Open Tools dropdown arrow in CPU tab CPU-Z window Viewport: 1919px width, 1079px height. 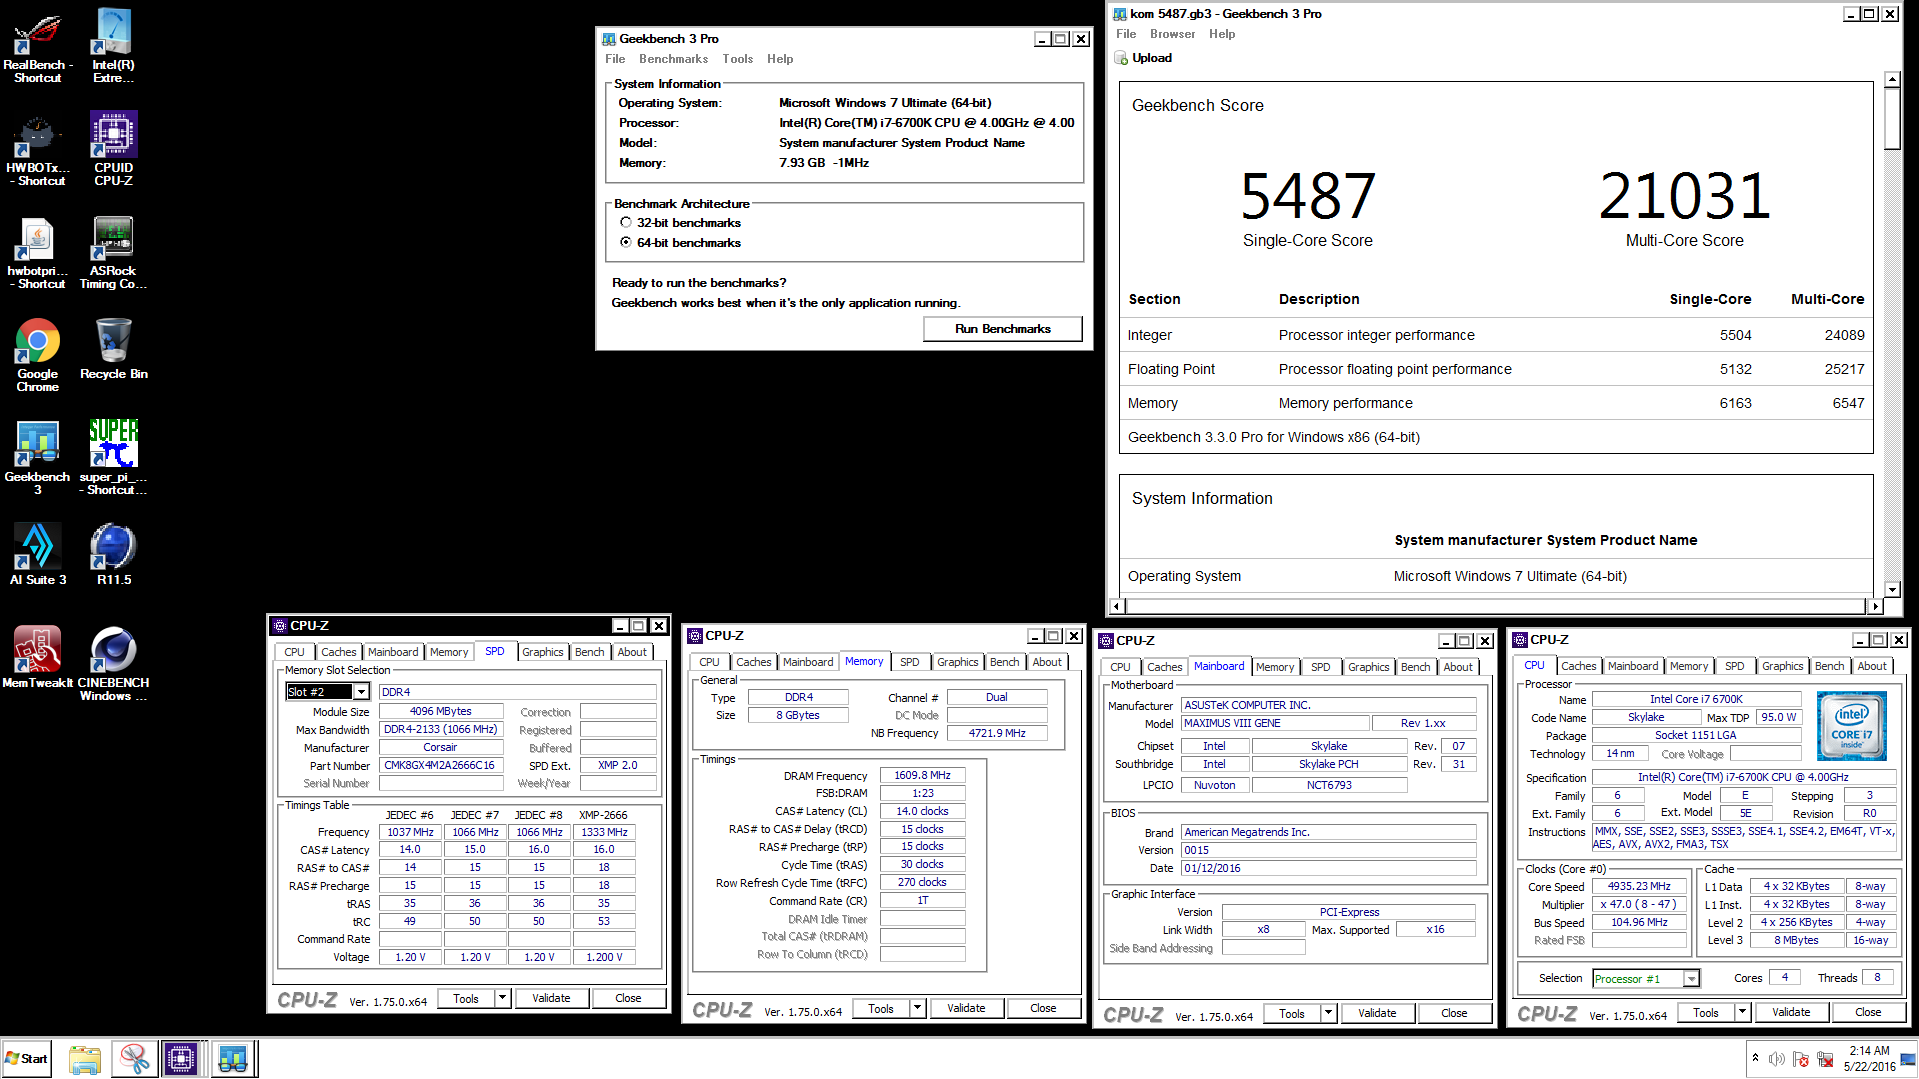coord(1743,1012)
